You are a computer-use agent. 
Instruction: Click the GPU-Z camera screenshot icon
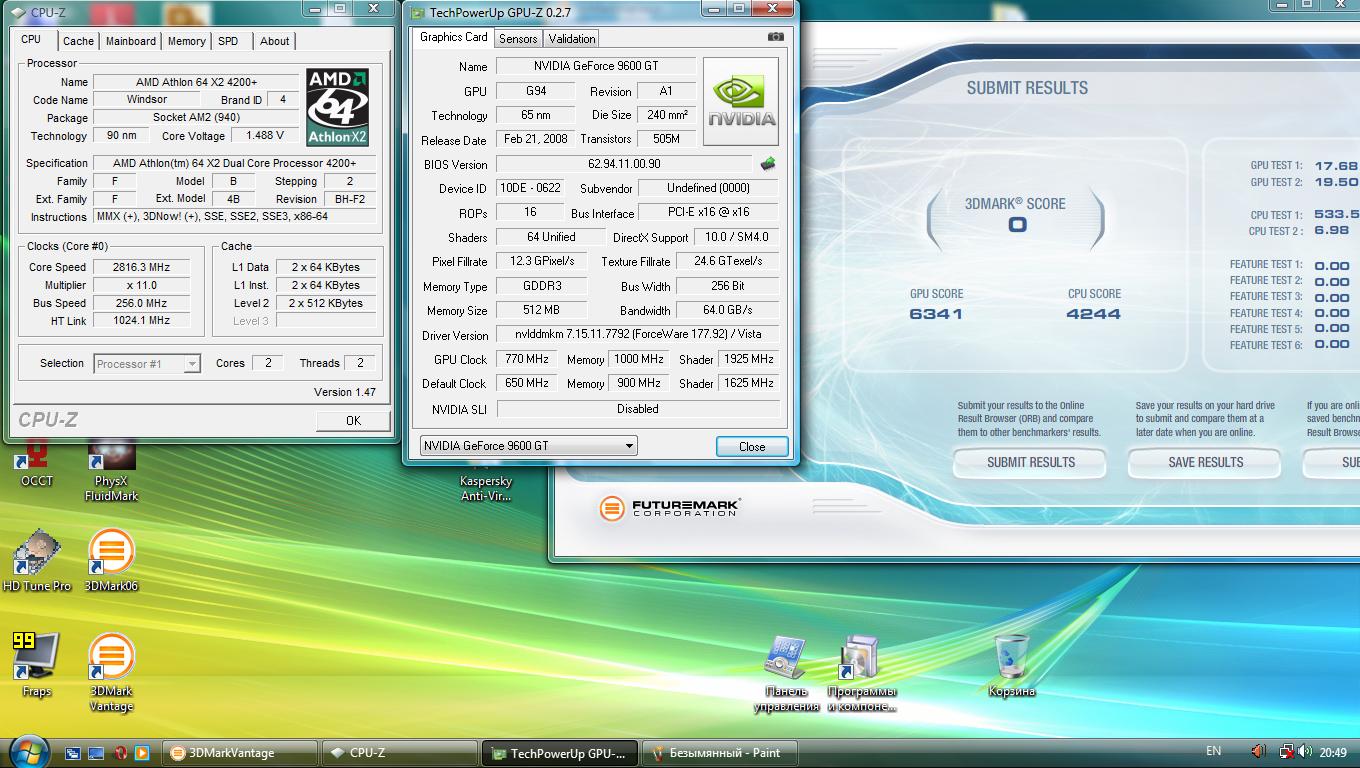pos(776,37)
